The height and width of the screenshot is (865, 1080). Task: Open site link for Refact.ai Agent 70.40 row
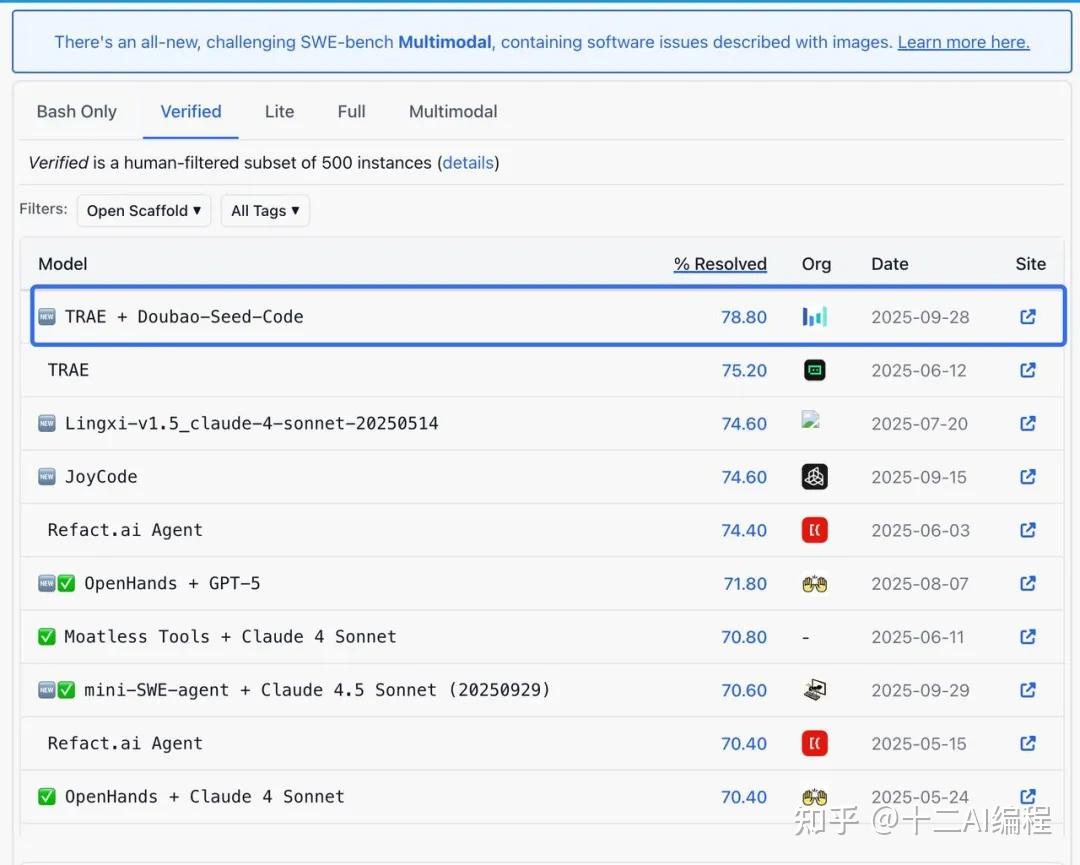coord(1028,744)
